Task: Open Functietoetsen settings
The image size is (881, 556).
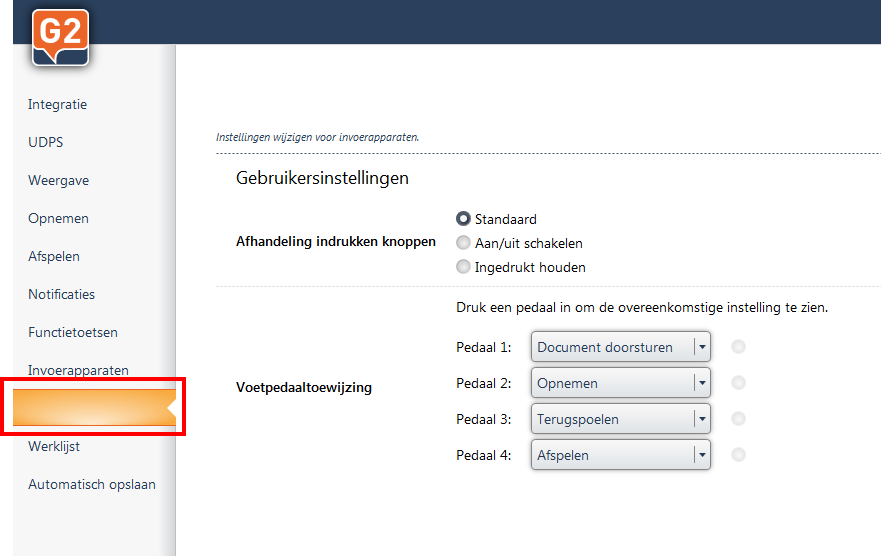Action: (73, 332)
